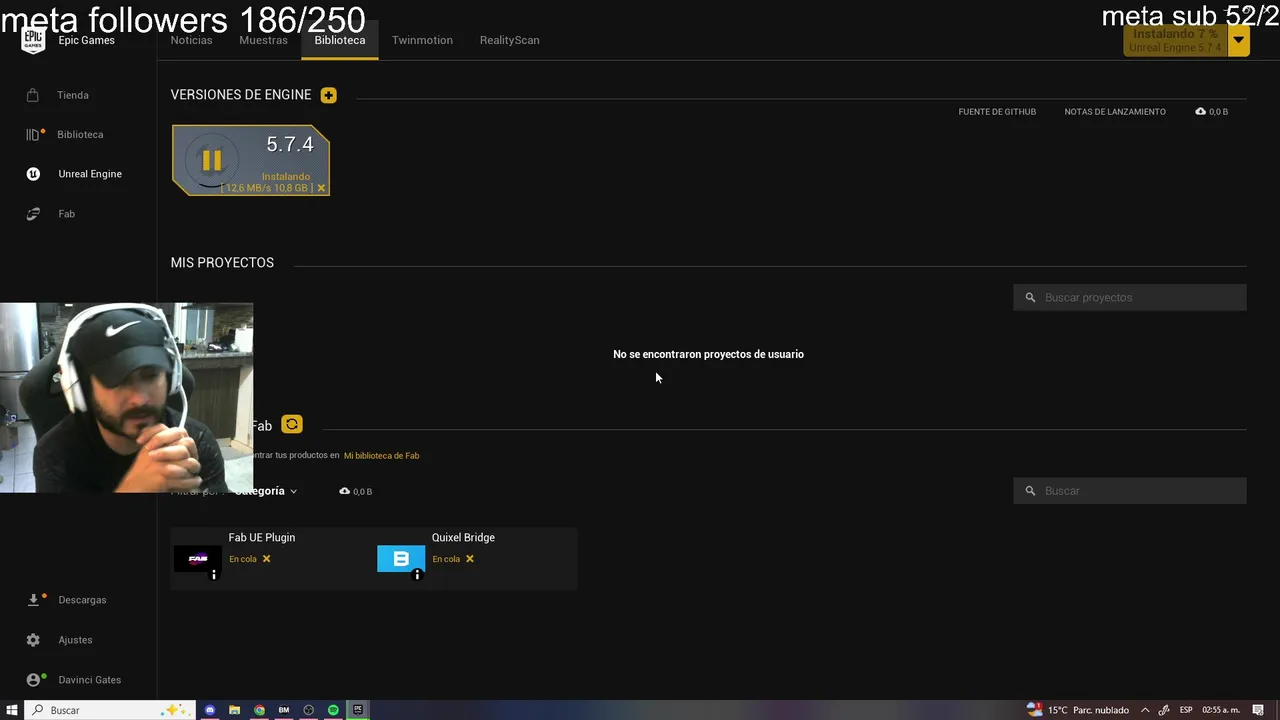Open the Epic Games logo home
Viewport: 1280px width, 720px height.
[33, 40]
